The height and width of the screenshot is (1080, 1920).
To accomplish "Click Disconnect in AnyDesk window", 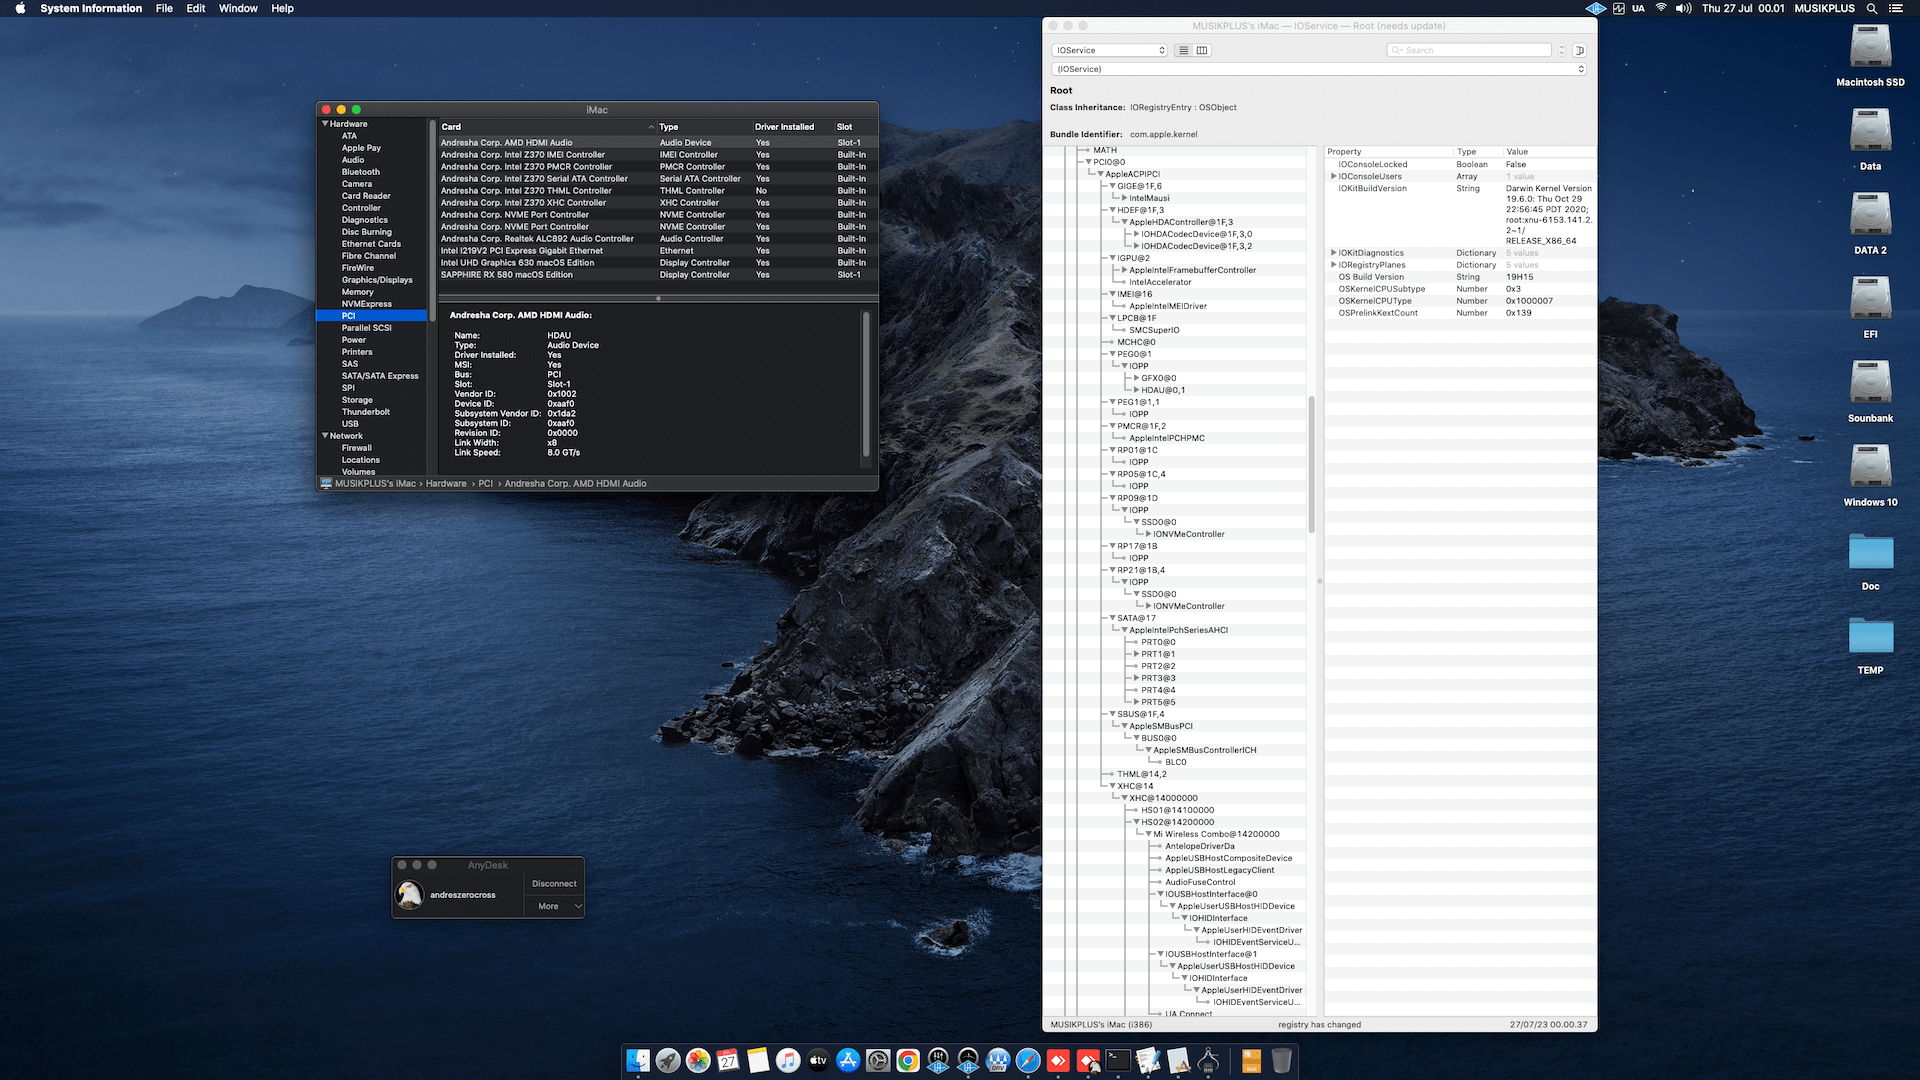I will point(554,884).
